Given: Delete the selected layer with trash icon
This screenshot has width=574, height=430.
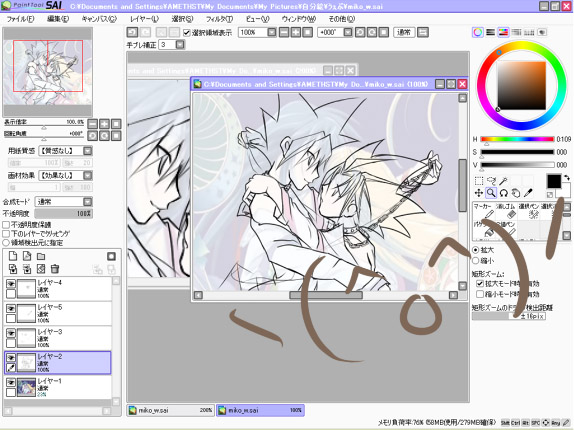Looking at the screenshot, I should tap(55, 269).
